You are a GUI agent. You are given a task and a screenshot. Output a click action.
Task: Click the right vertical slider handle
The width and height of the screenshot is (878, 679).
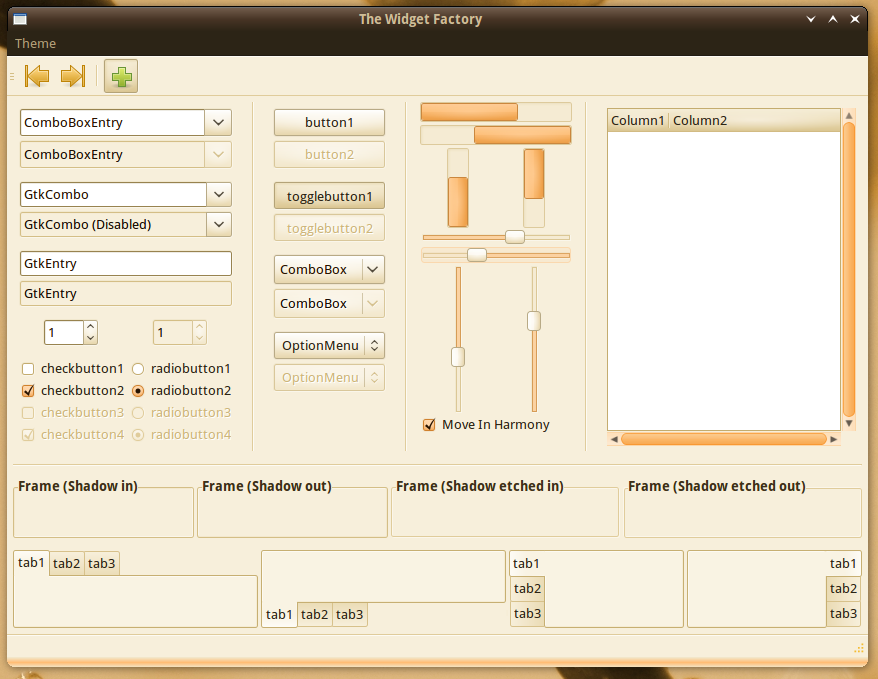coord(534,321)
